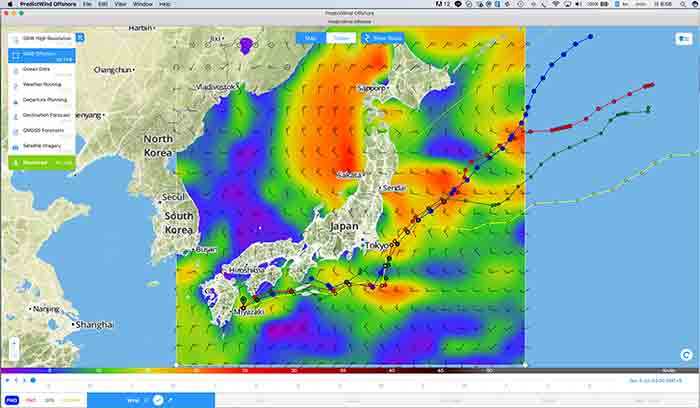Image resolution: width=700 pixels, height=408 pixels.
Task: Open the View menu
Action: click(119, 5)
